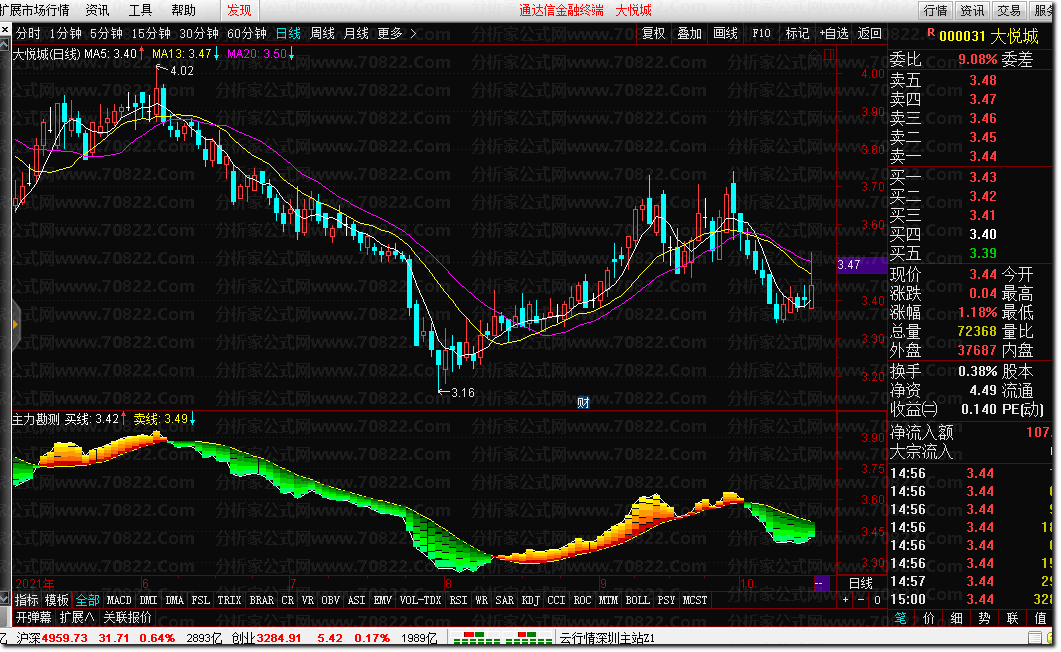Click 开弹幕 to enable bullet comments
The image size is (1061, 652).
pyautogui.click(x=33, y=617)
